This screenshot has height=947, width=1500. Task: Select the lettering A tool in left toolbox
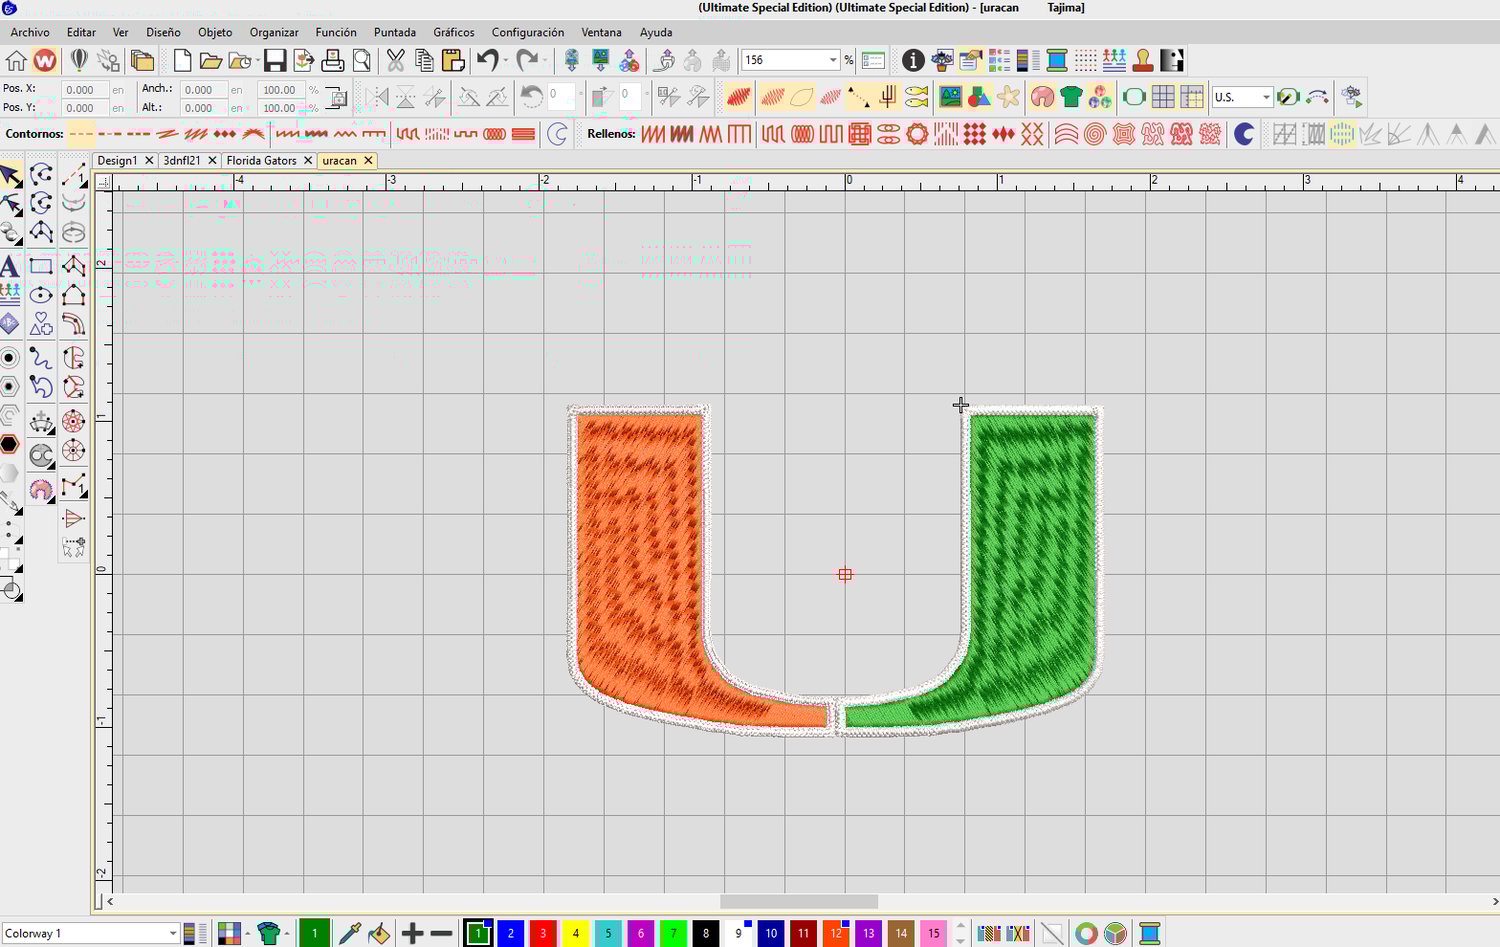click(x=10, y=266)
